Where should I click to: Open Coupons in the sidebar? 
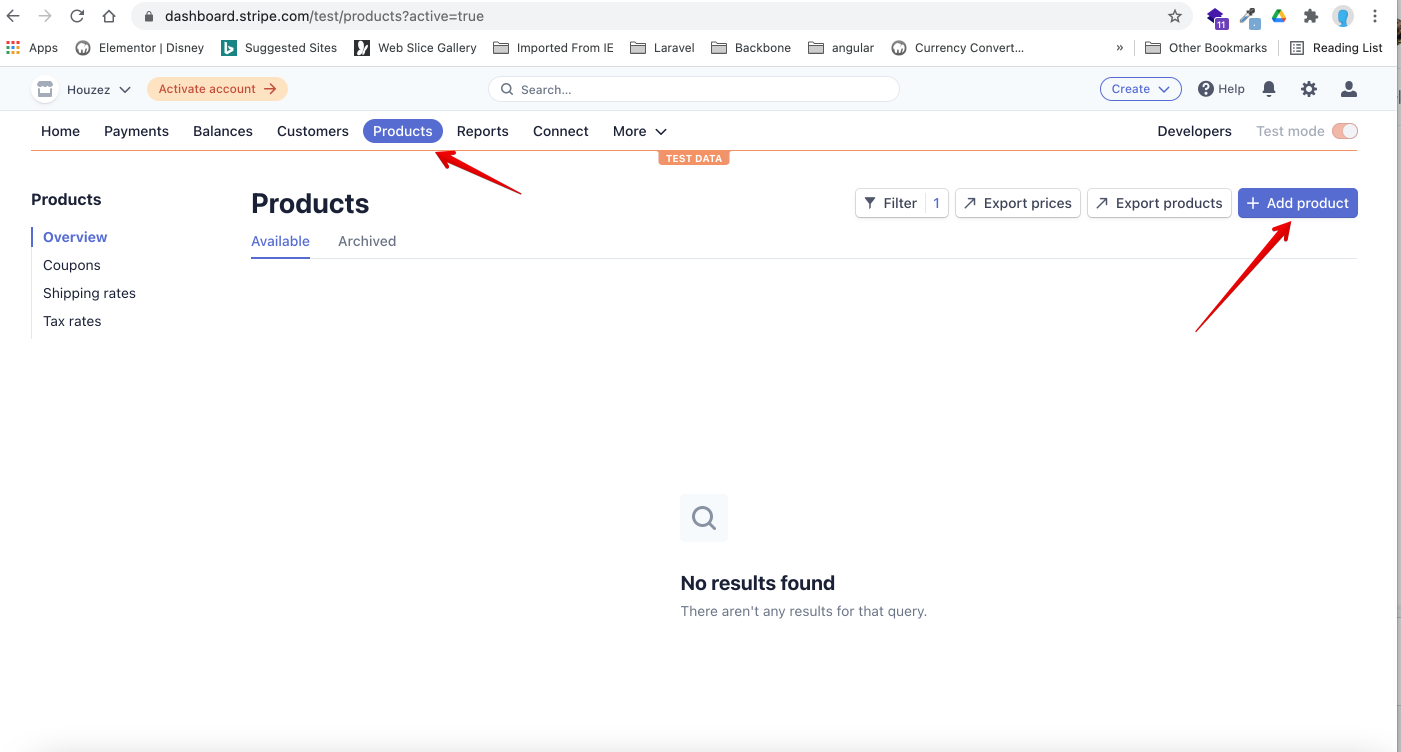point(72,265)
